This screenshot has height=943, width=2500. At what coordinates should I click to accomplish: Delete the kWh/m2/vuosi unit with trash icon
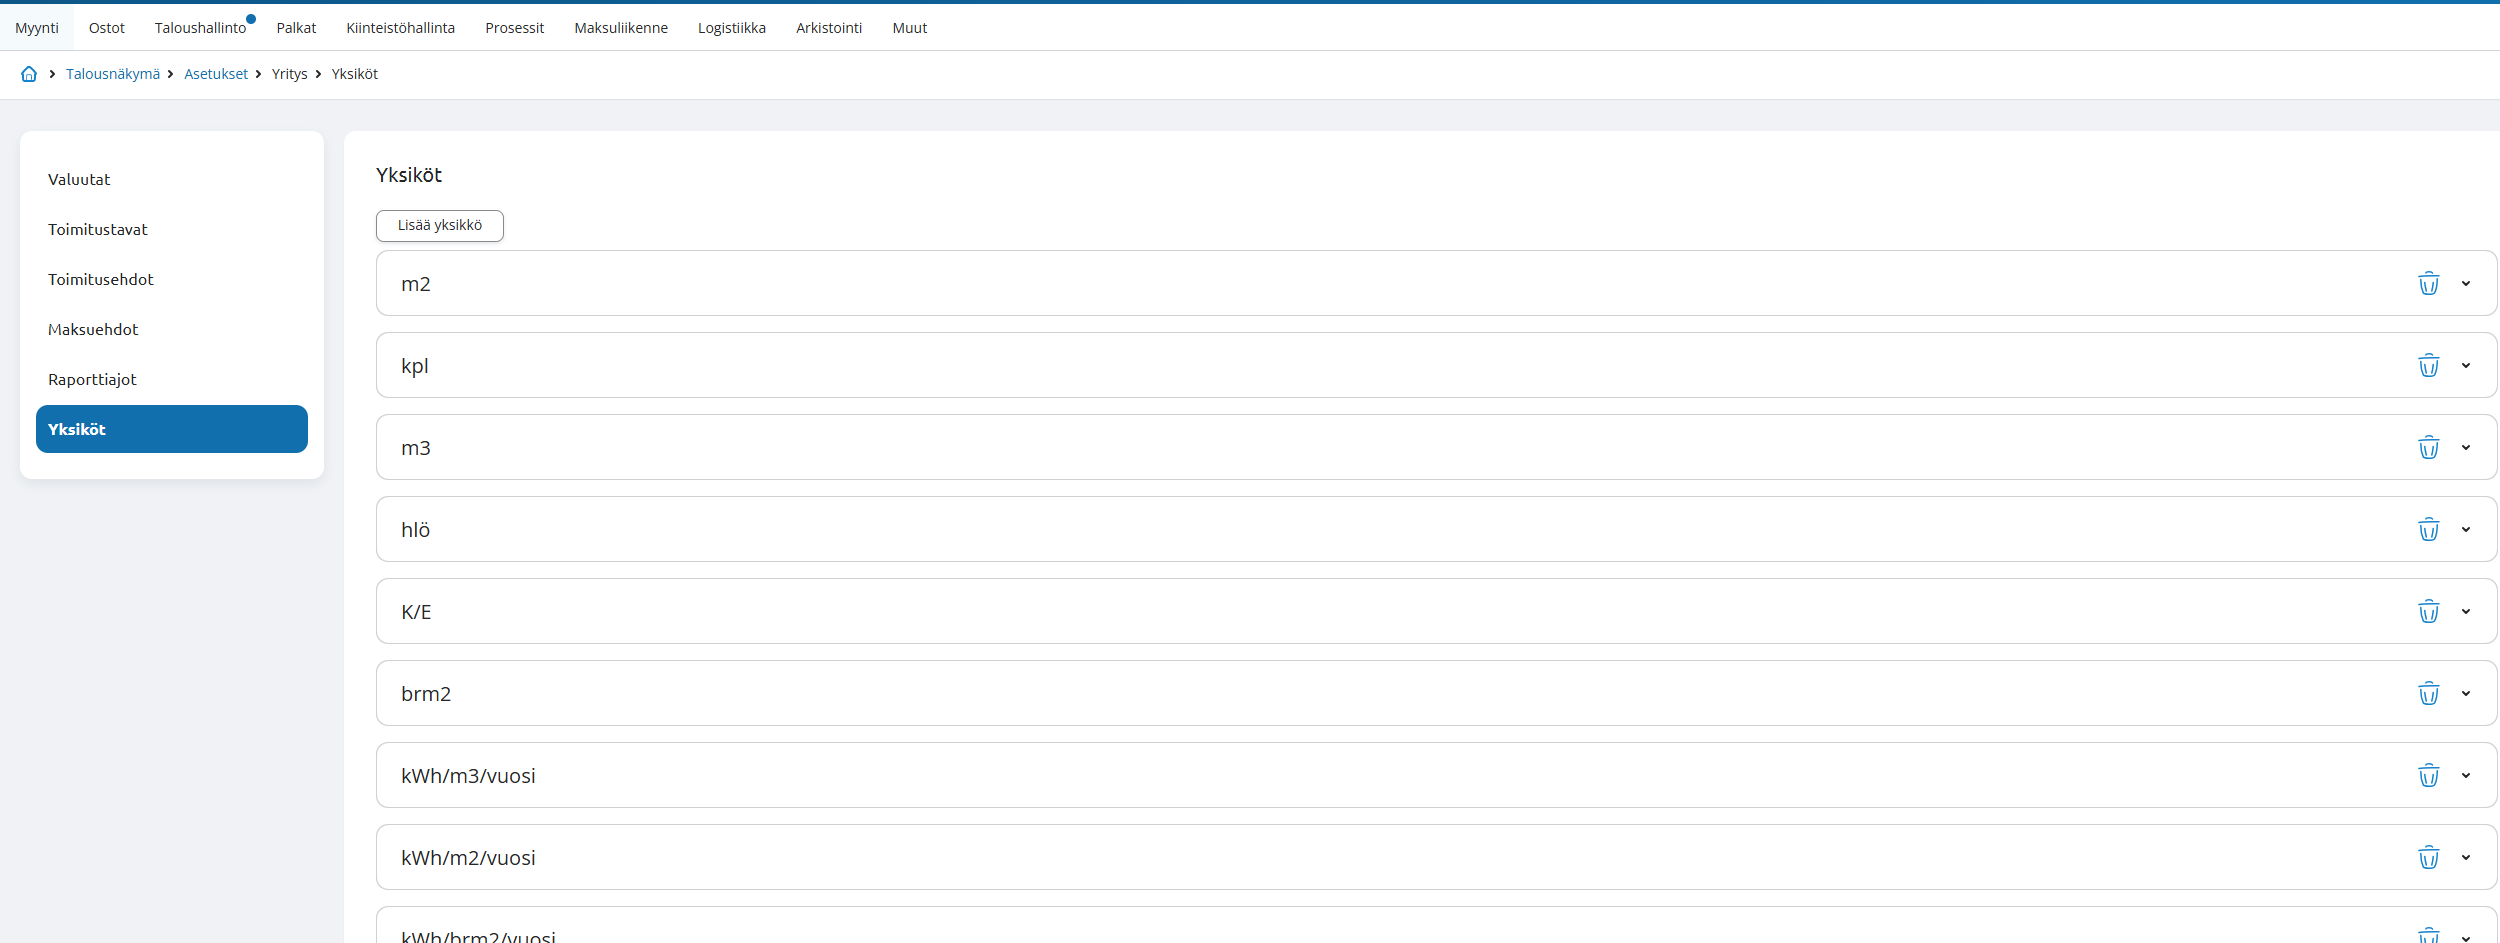pos(2428,858)
